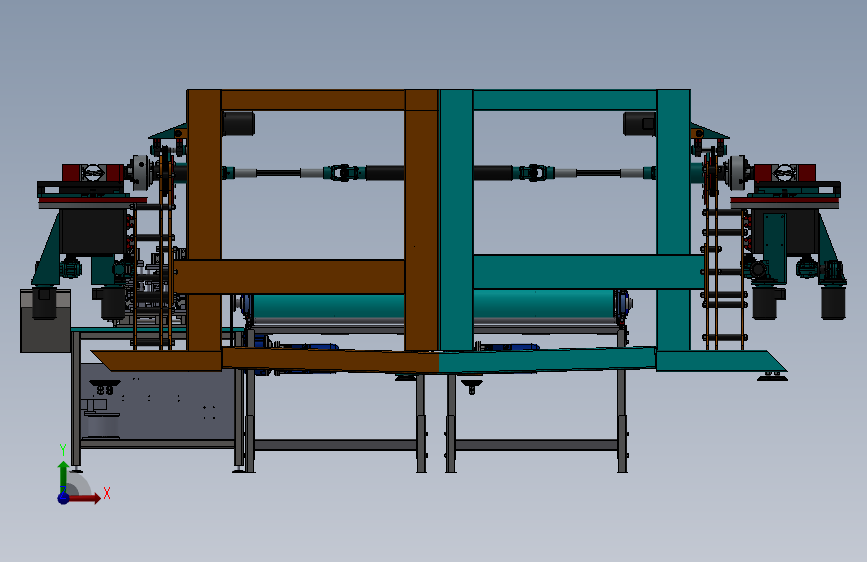Image resolution: width=867 pixels, height=562 pixels.
Task: Select the brown base foot at bottom left
Action: [156, 360]
